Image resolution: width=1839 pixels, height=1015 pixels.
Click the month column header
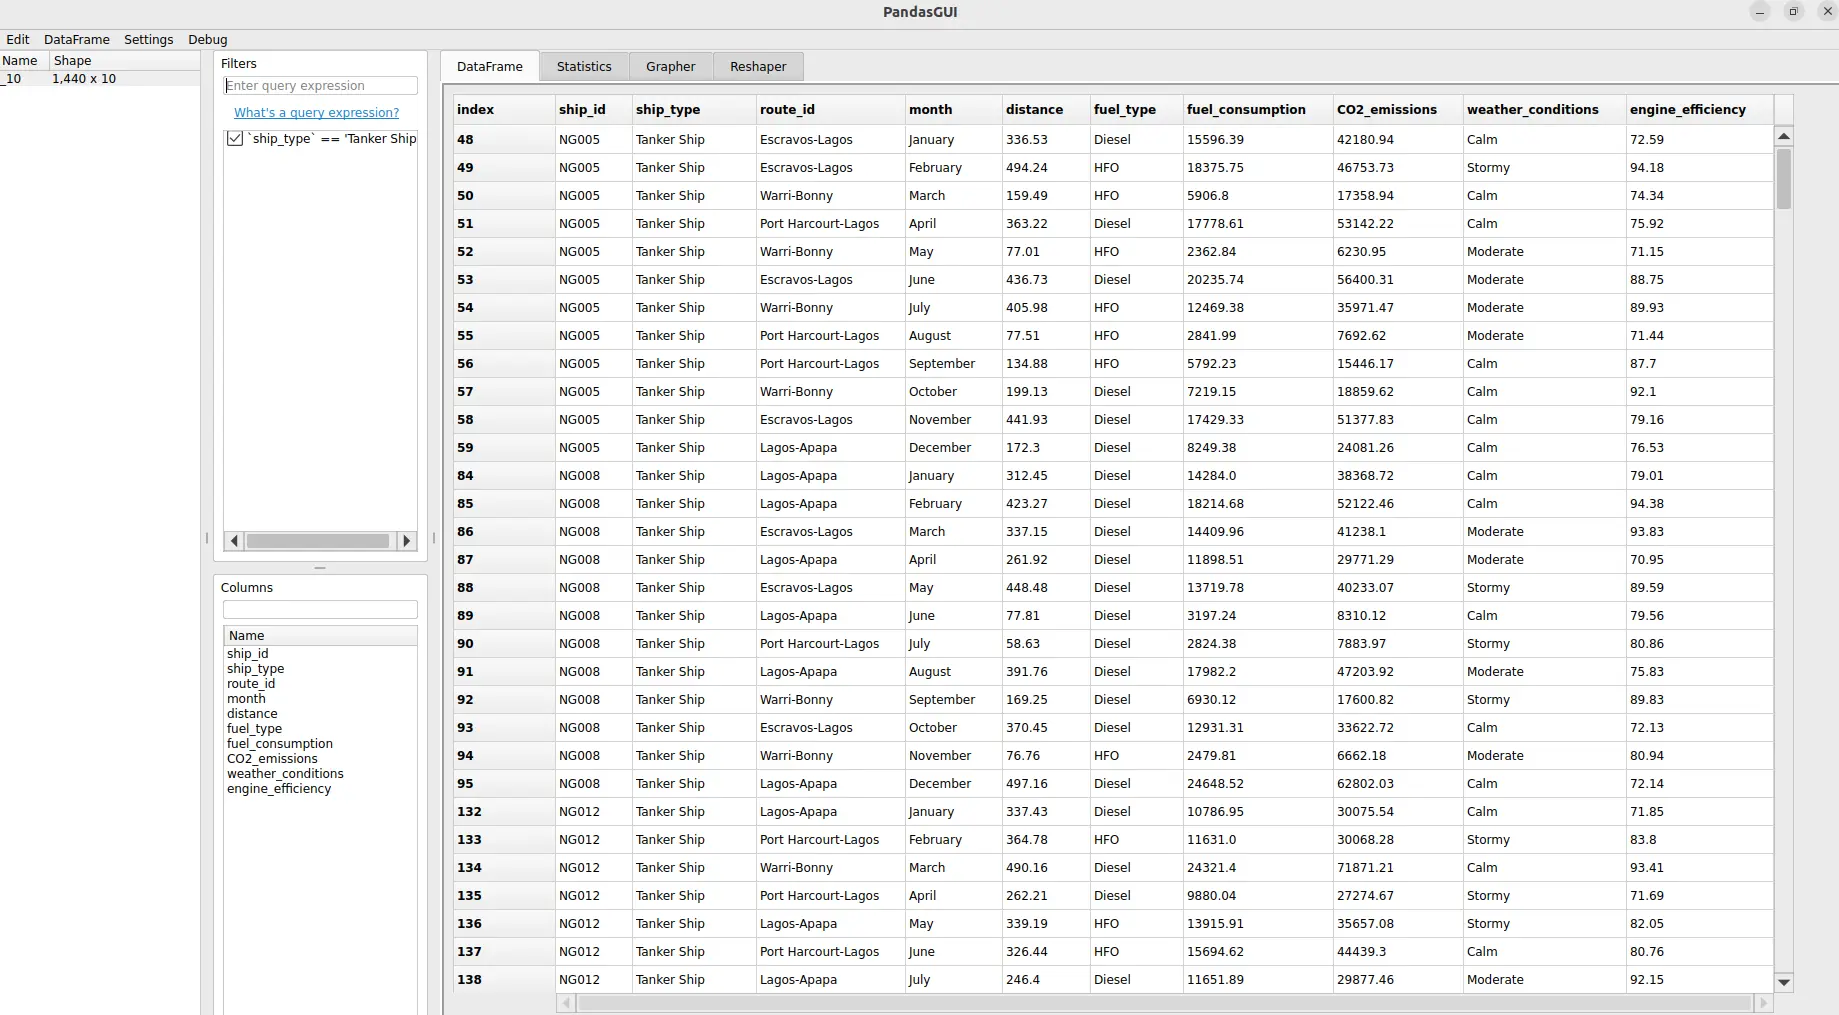click(x=954, y=110)
